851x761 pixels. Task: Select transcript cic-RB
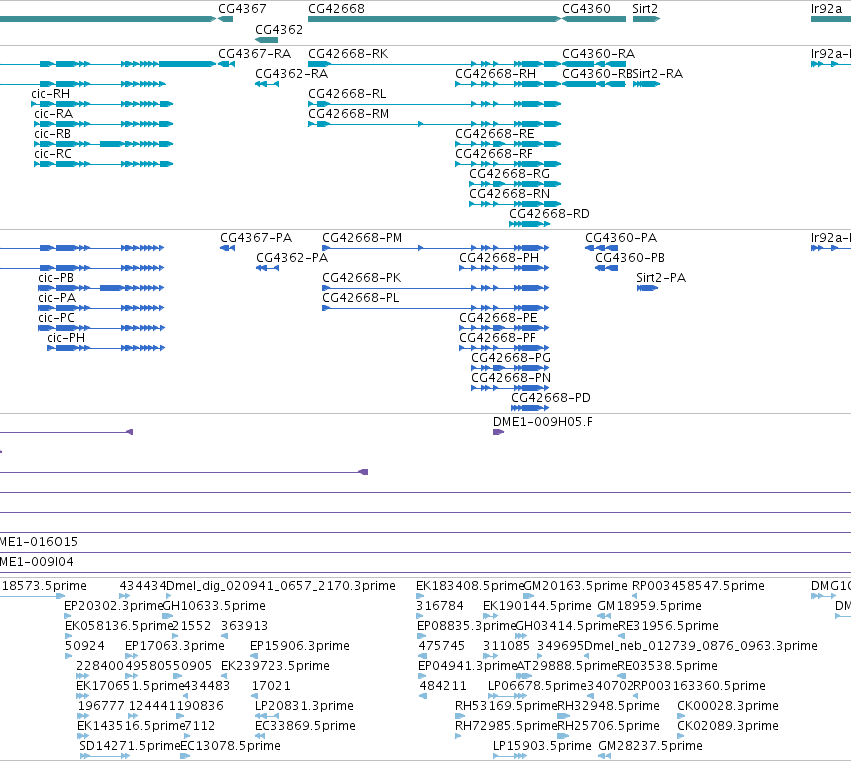pos(53,134)
